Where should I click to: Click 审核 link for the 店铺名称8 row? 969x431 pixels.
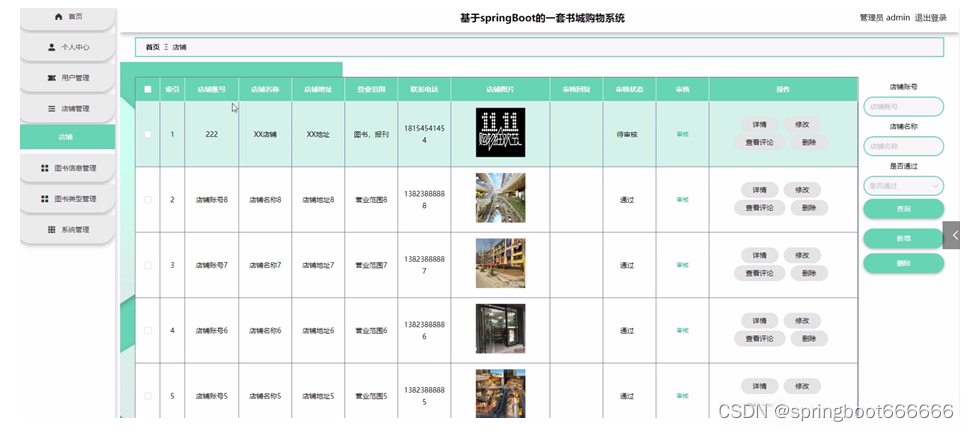[682, 200]
